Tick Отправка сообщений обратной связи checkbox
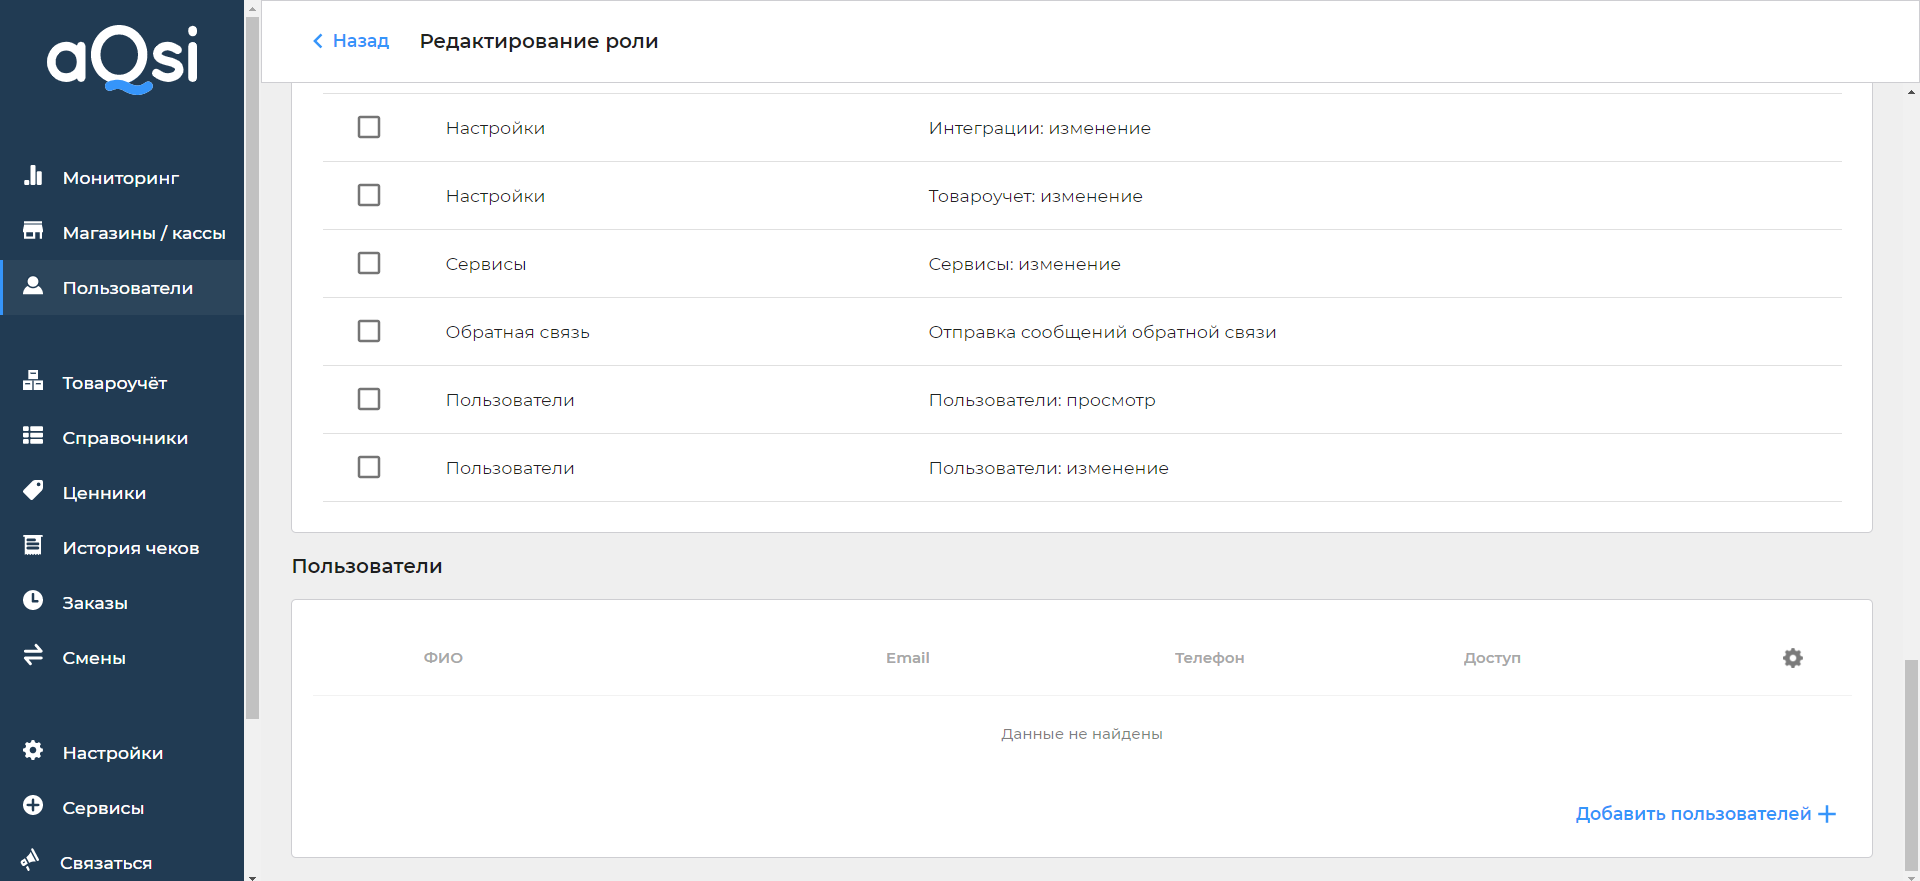 click(x=369, y=331)
